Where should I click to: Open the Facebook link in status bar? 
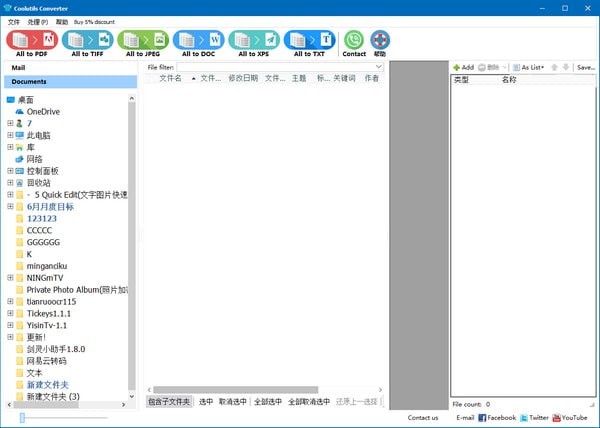(496, 417)
